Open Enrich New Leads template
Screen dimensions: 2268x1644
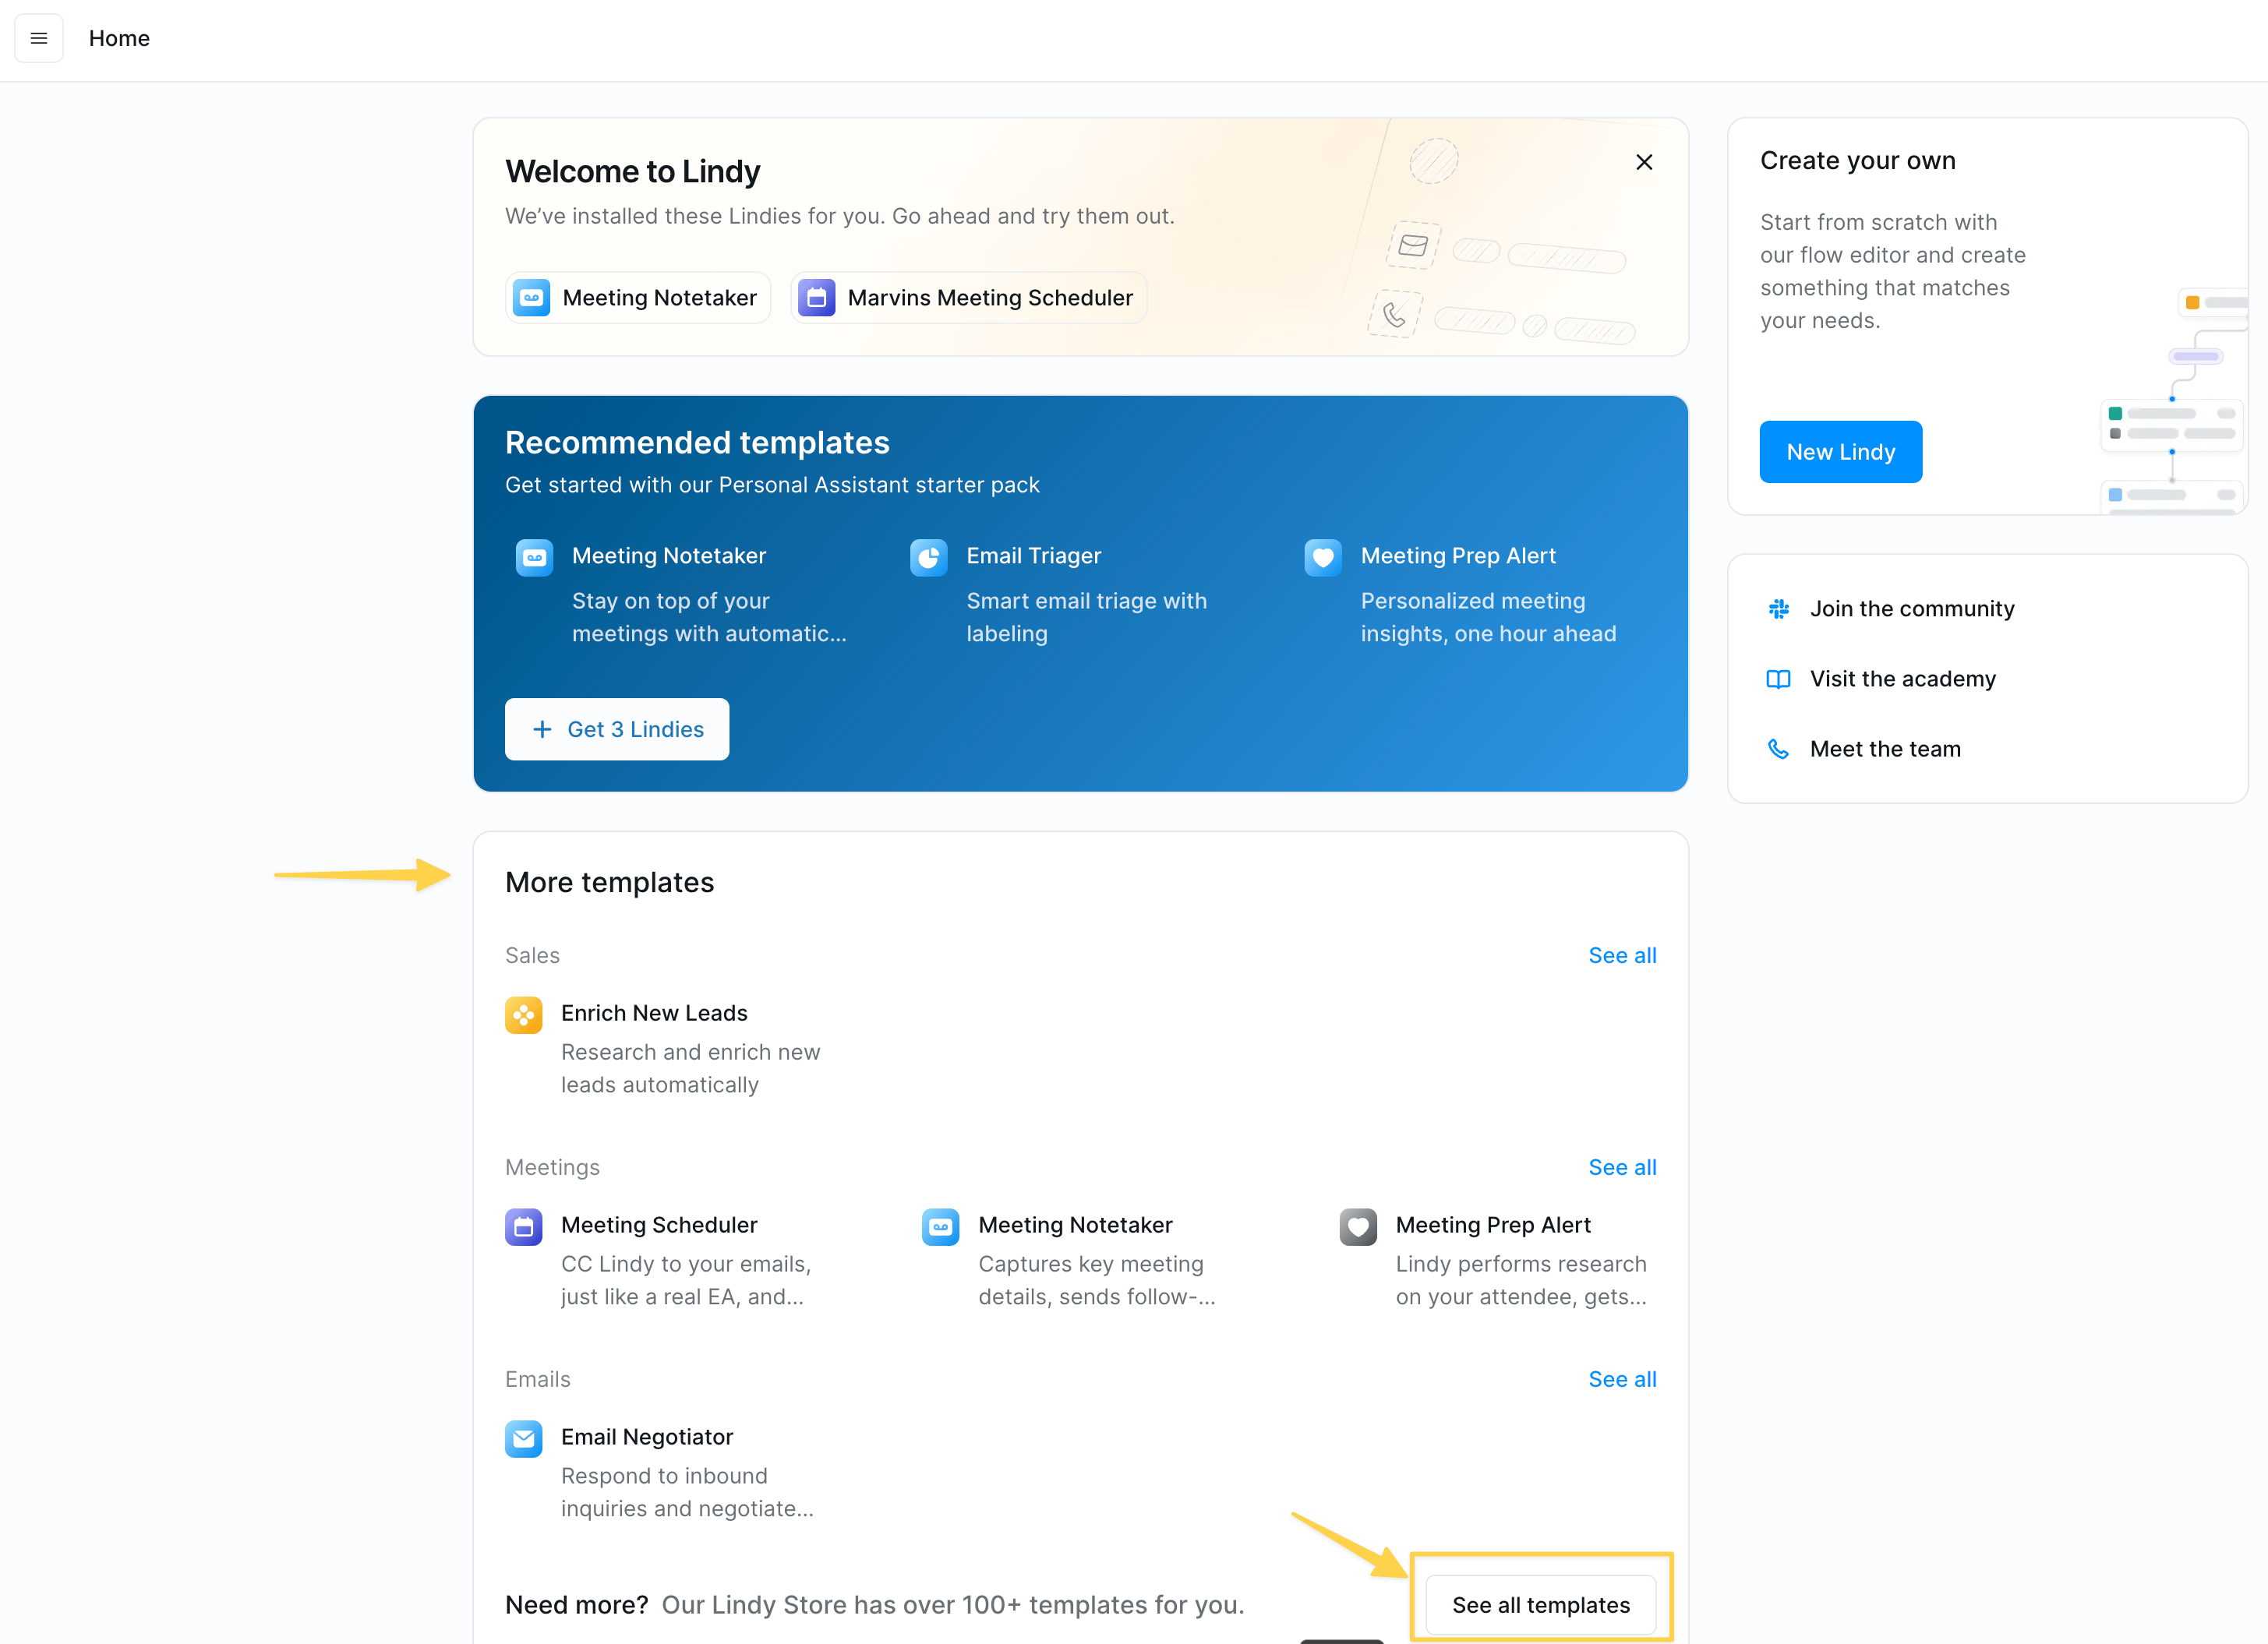pos(654,1013)
